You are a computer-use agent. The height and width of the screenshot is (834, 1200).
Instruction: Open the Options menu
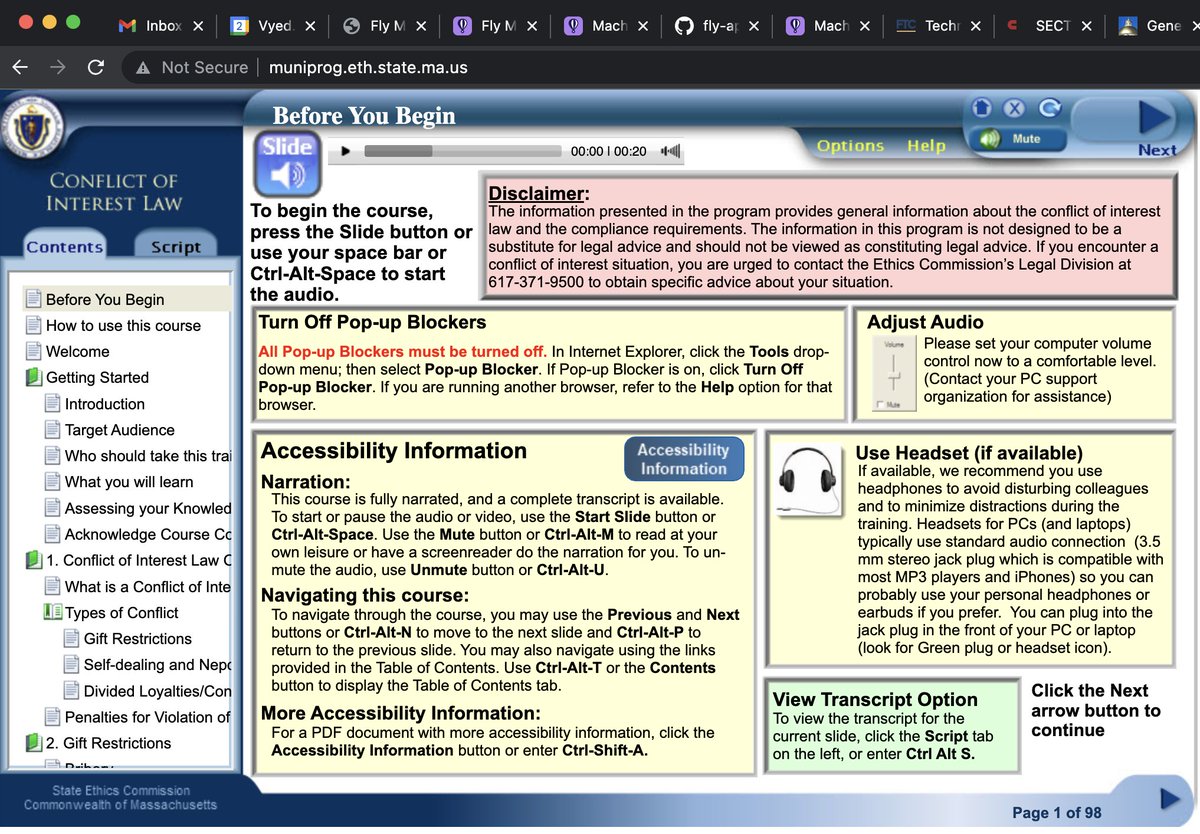click(850, 146)
